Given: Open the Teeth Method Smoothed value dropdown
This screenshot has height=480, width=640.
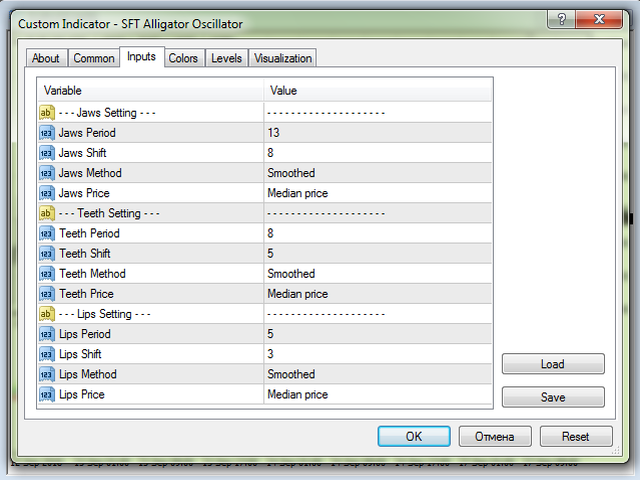Looking at the screenshot, I should pos(378,274).
